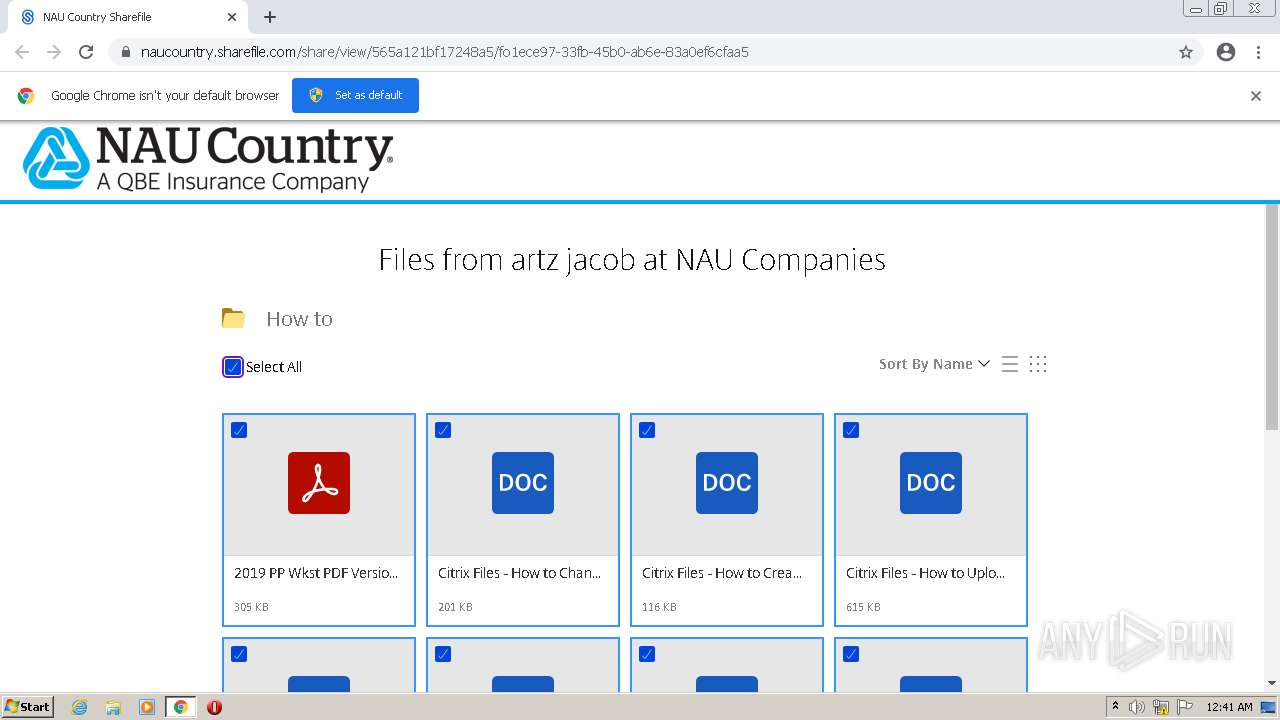Open the Windows Start menu
Screen dimensions: 1280x720
tap(28, 707)
